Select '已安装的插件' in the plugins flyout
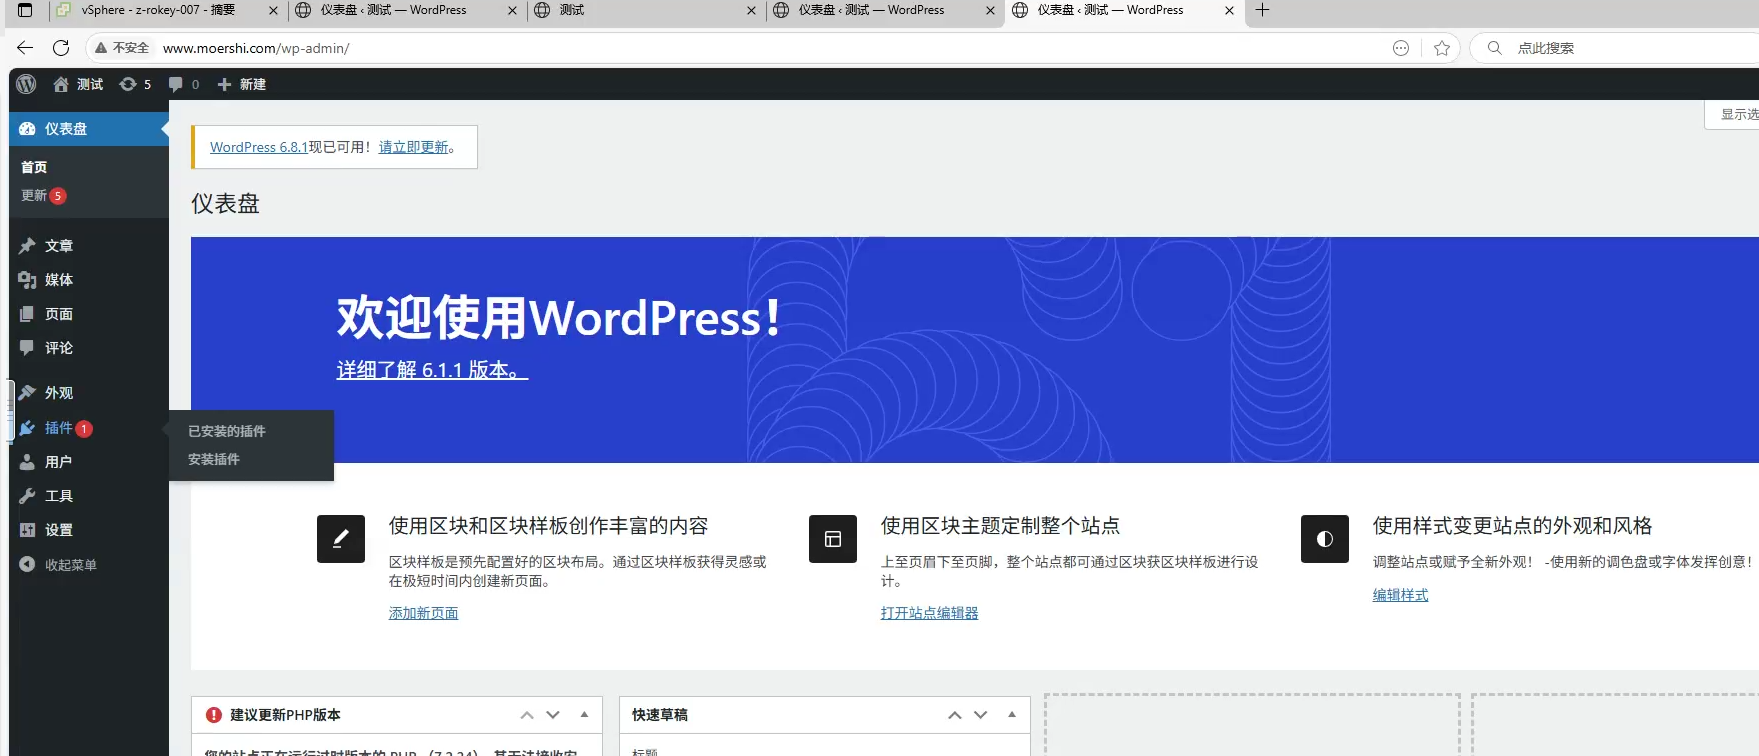The width and height of the screenshot is (1759, 756). click(x=227, y=431)
